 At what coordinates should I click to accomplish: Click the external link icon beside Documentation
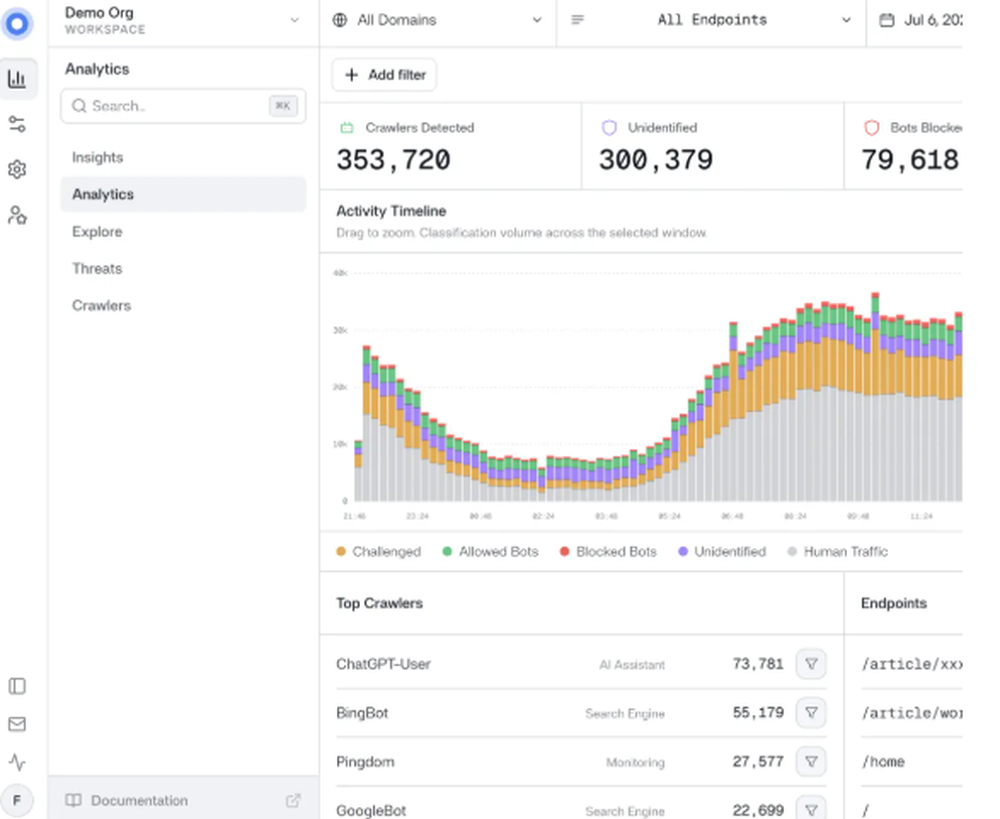[x=293, y=800]
